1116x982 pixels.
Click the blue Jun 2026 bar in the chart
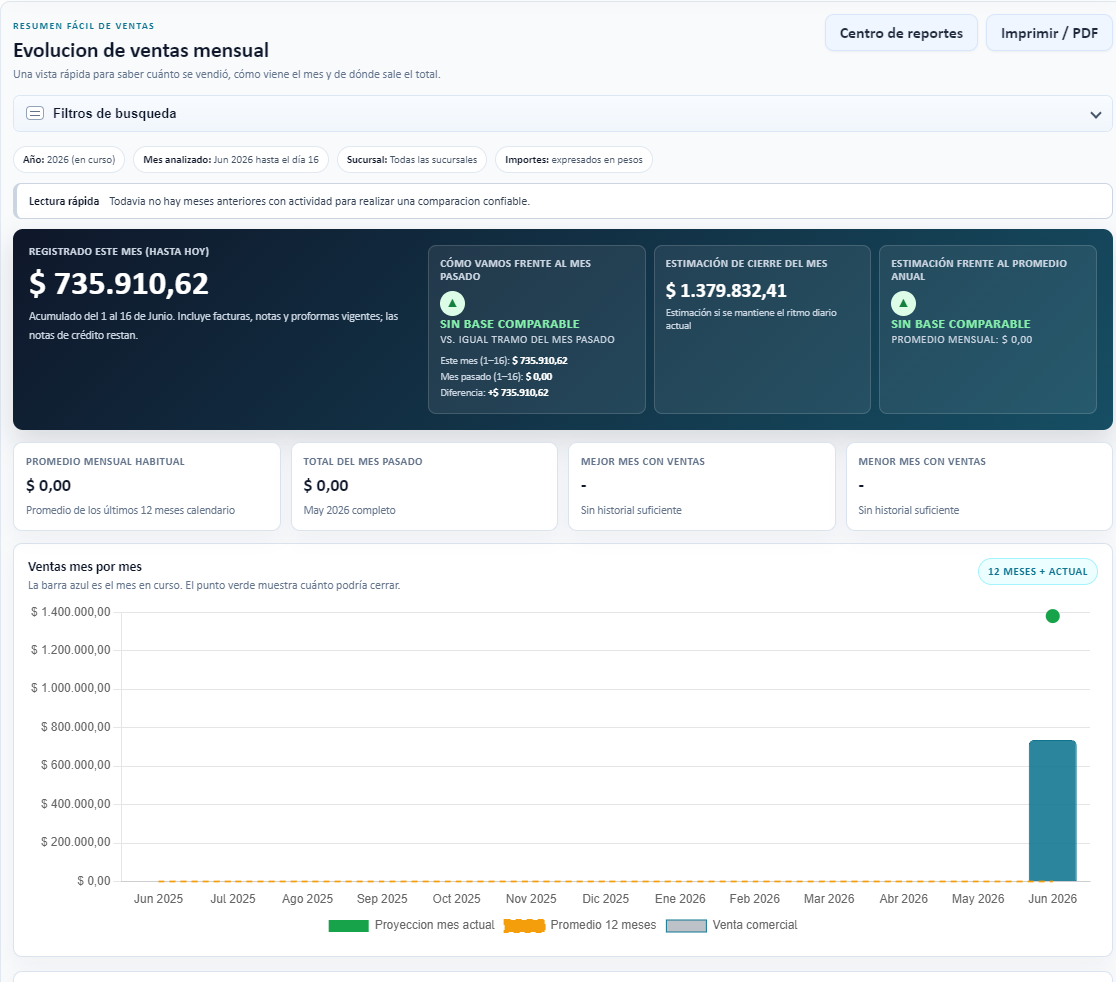click(x=1053, y=811)
